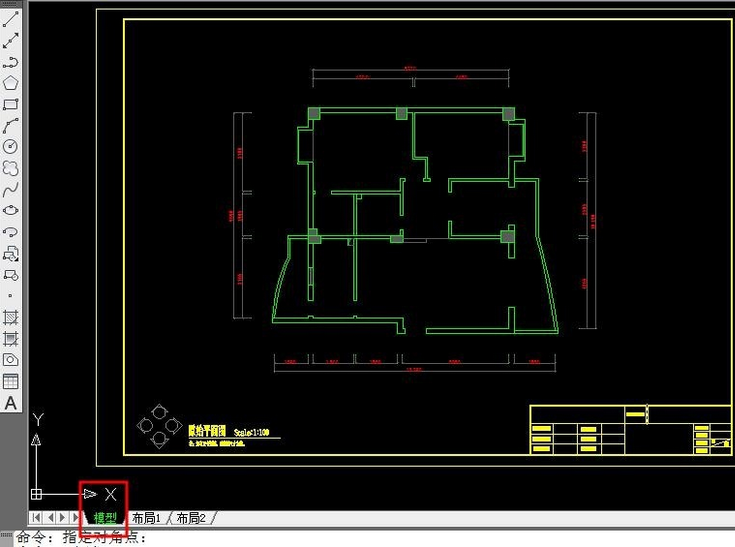Select the Construction Line tool

coord(11,40)
